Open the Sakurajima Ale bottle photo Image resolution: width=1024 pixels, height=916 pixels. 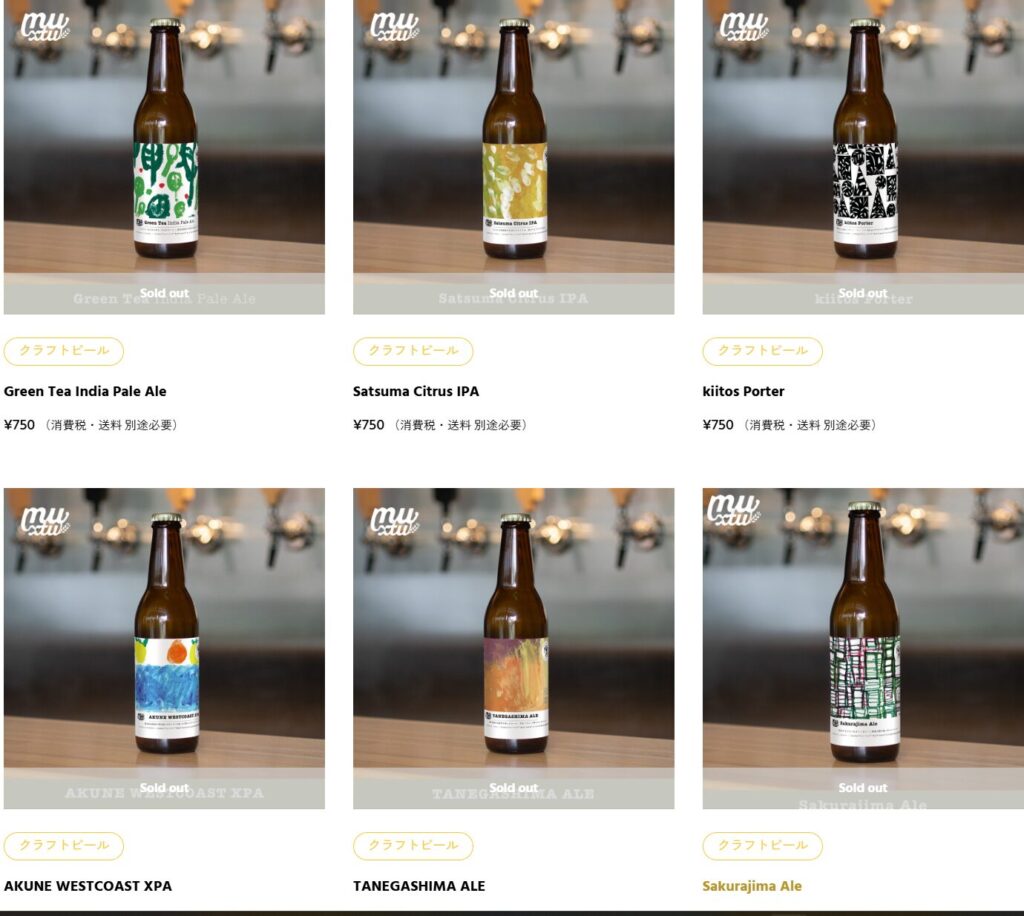point(863,648)
